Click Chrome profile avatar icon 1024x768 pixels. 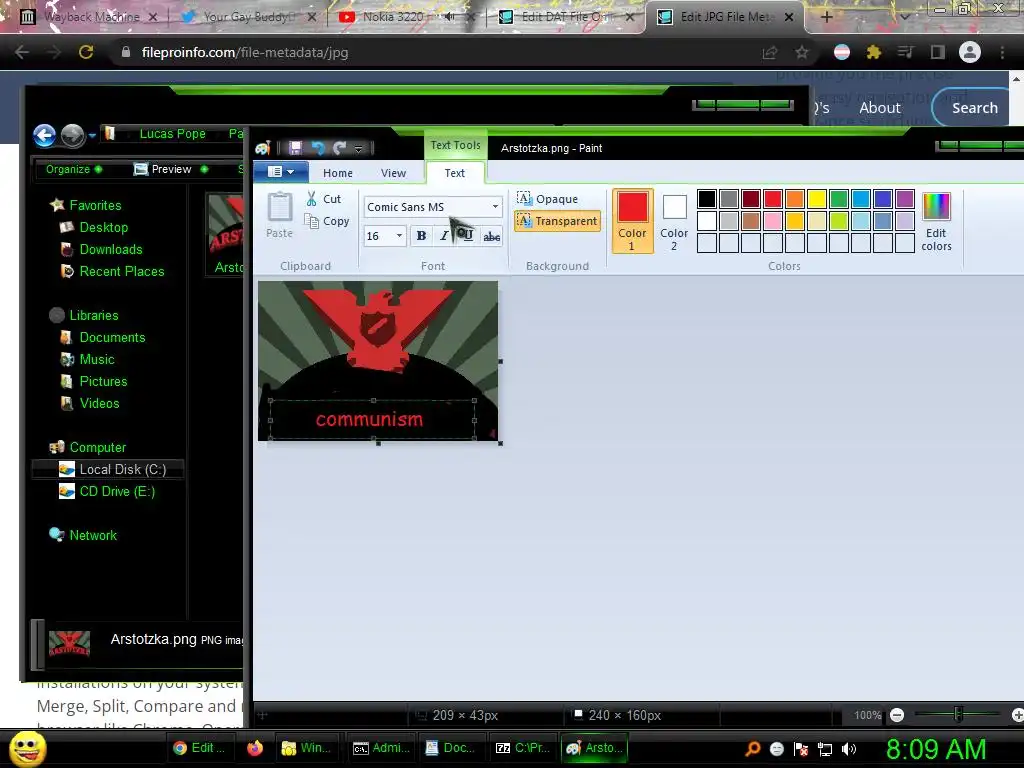tap(969, 52)
